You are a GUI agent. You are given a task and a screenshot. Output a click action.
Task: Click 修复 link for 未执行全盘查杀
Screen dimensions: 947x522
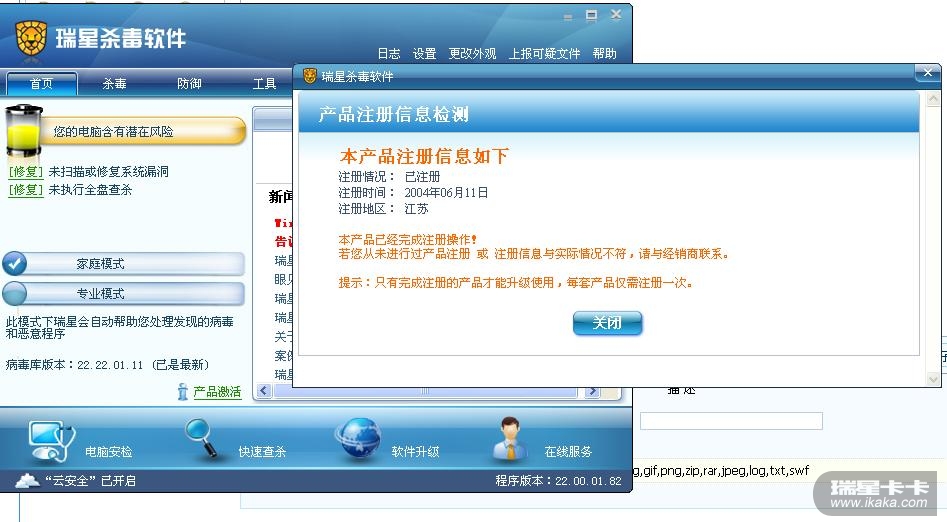click(x=26, y=190)
